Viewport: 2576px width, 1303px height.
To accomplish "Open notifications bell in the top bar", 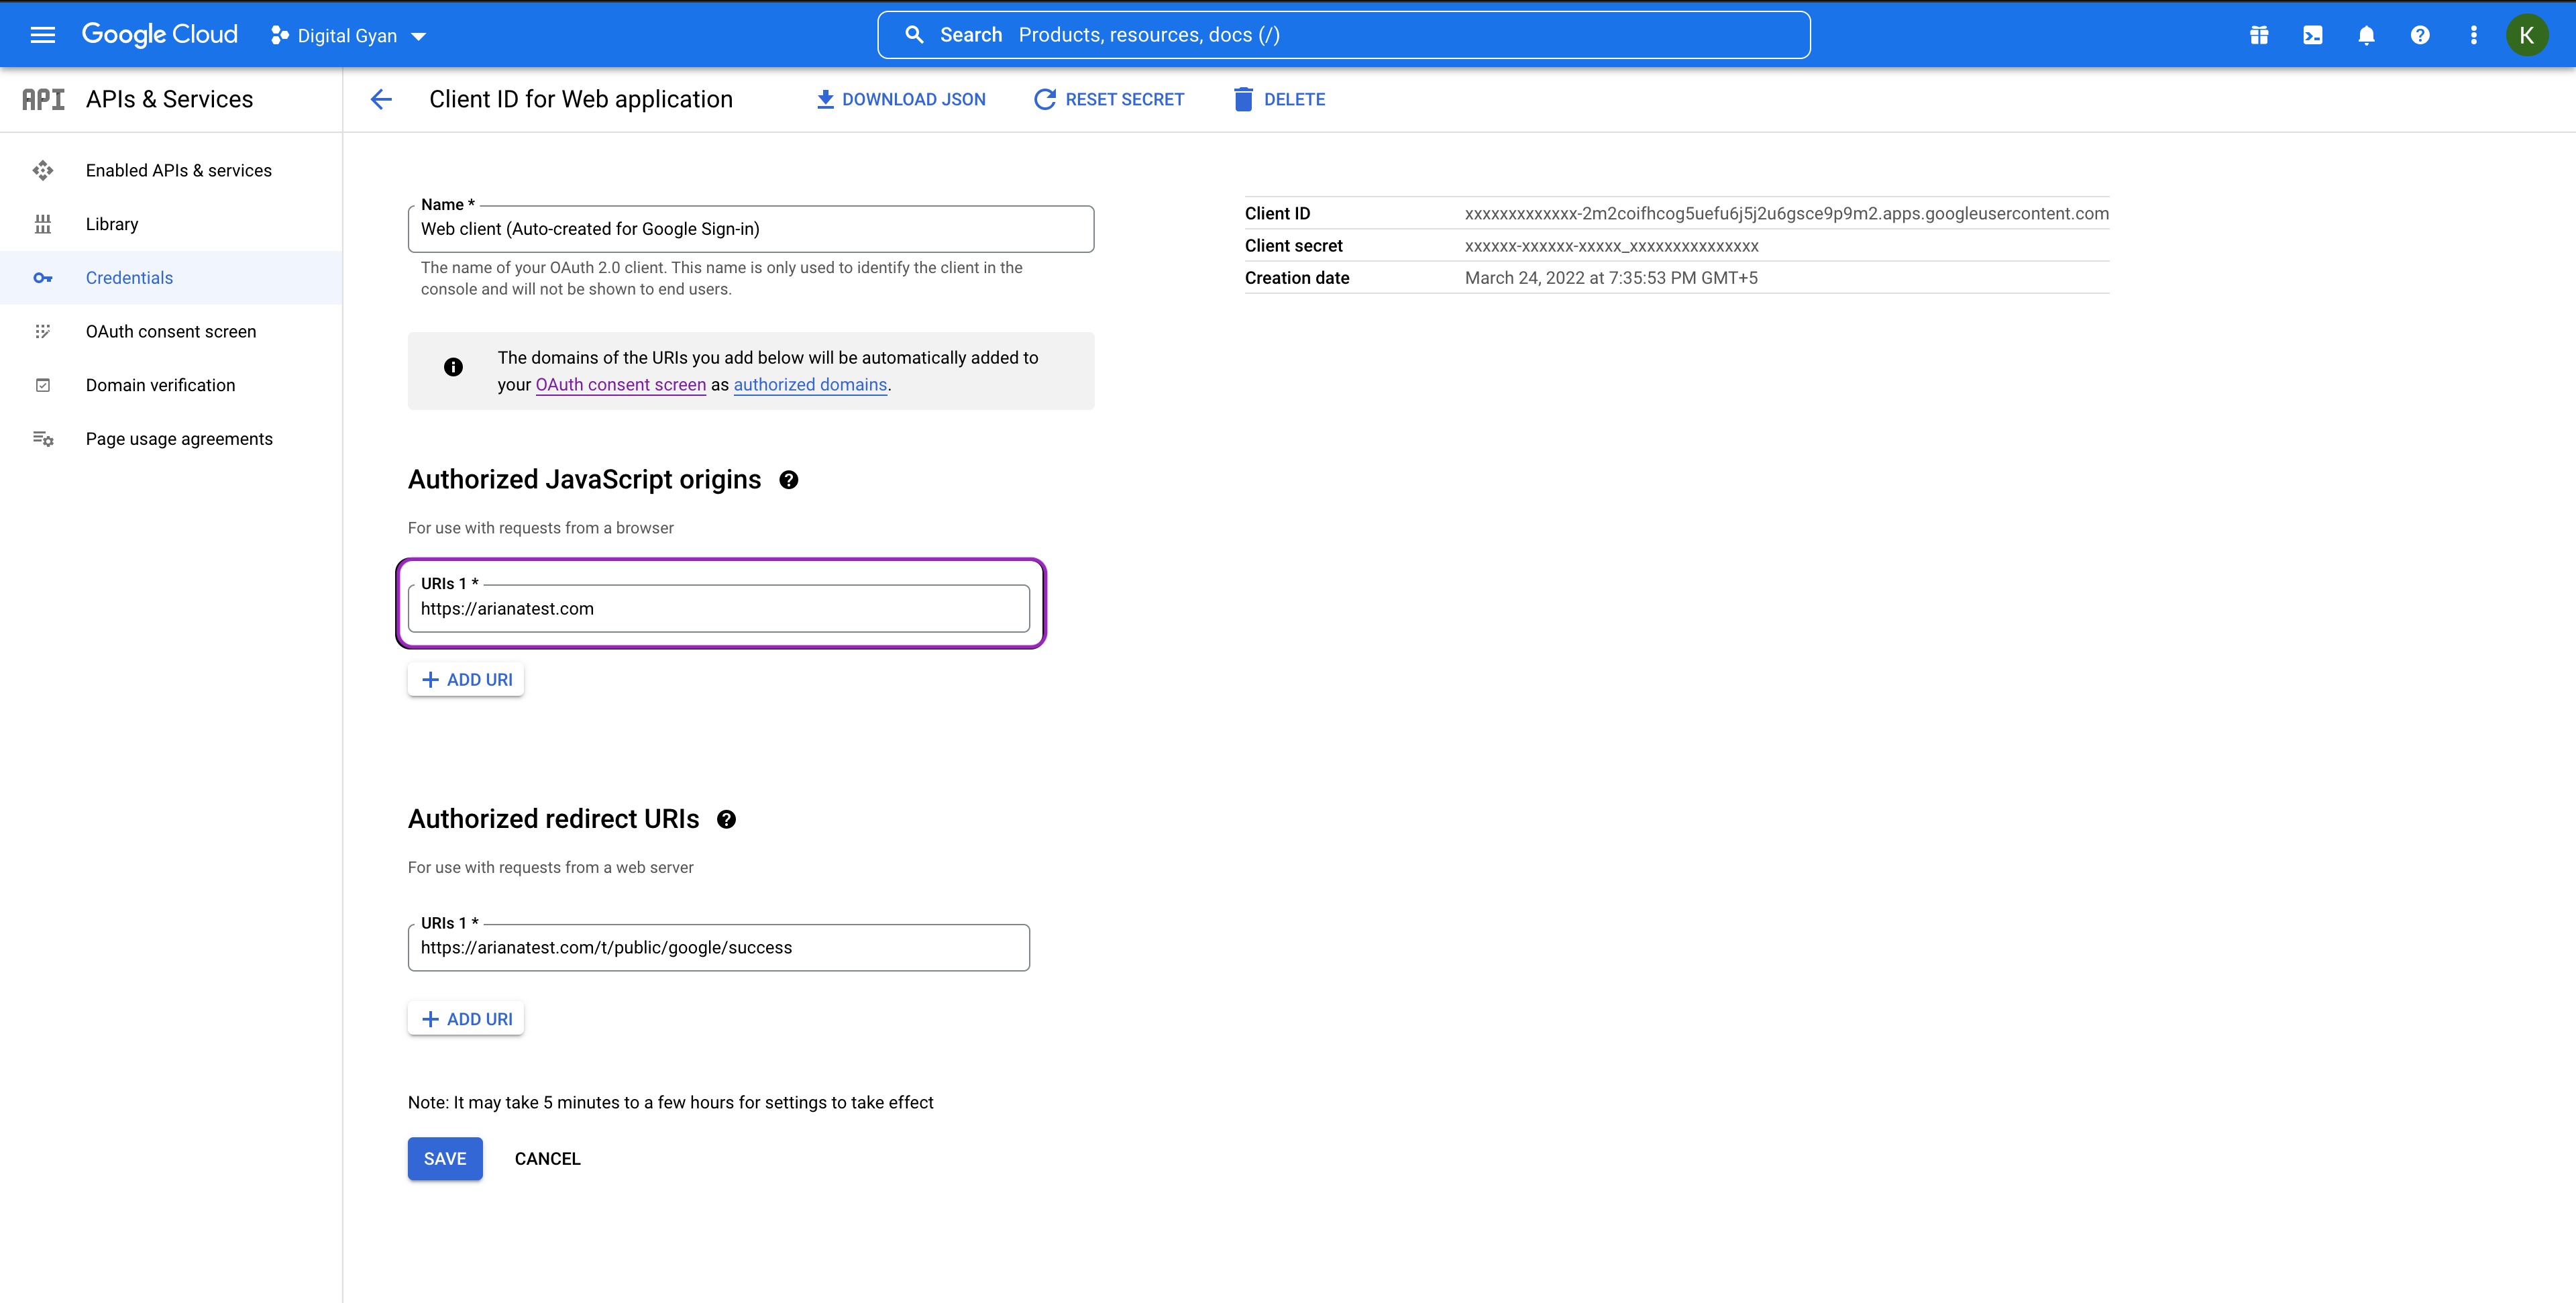I will (2366, 34).
